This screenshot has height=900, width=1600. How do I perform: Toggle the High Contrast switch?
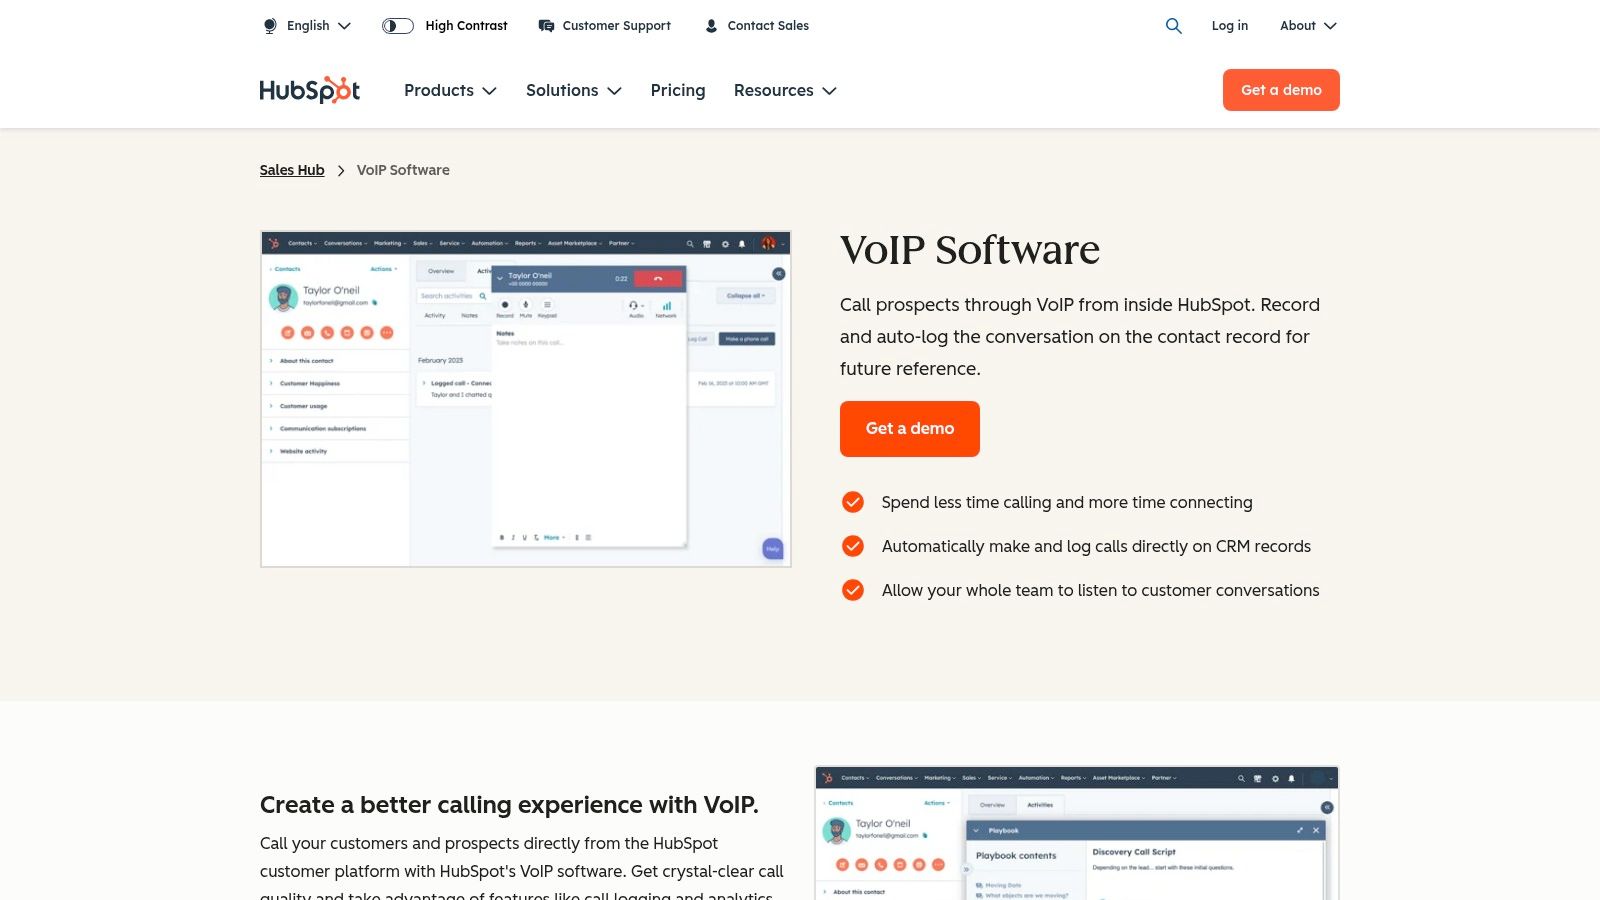click(x=398, y=26)
